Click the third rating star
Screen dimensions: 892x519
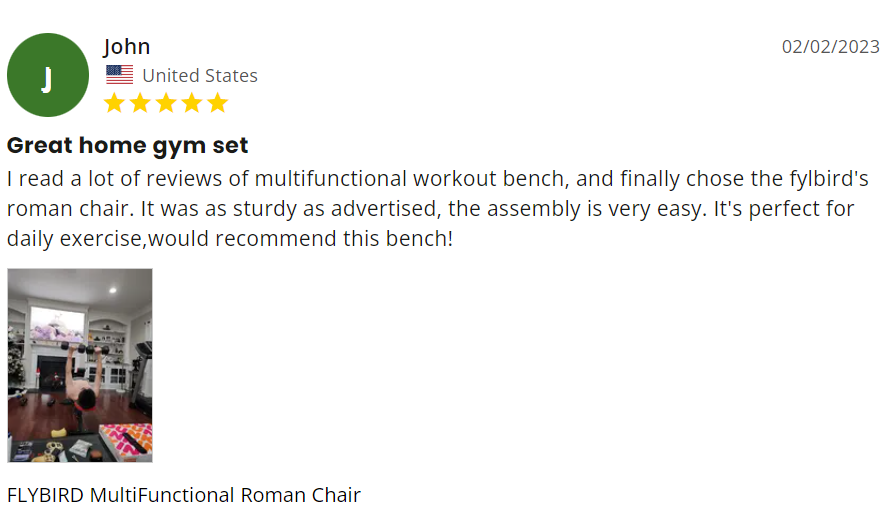[166, 103]
